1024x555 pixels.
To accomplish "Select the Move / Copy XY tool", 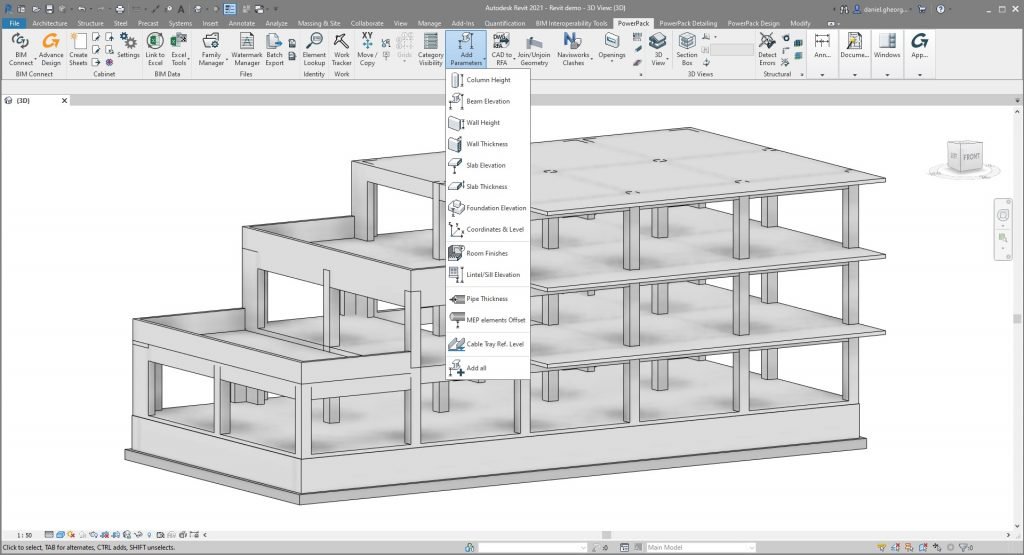I will click(x=367, y=50).
